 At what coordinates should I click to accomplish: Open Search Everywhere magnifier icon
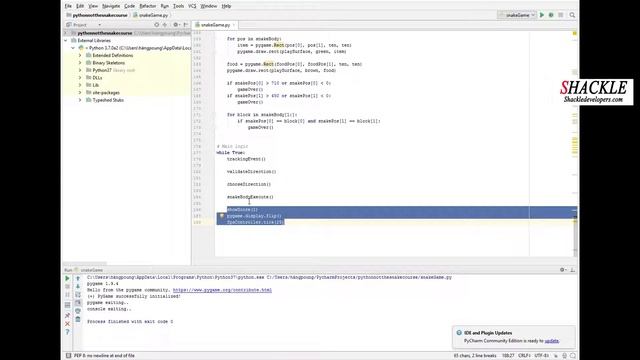(x=572, y=15)
